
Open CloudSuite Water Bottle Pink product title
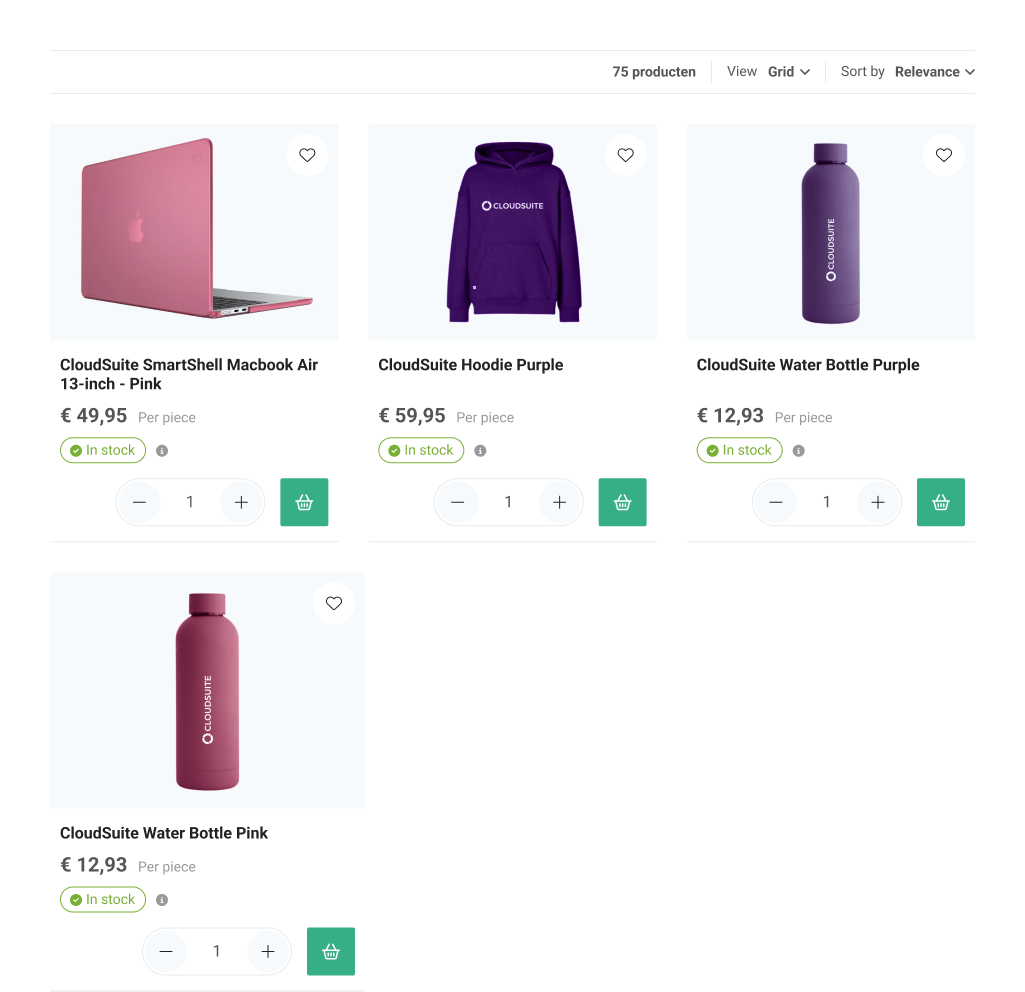pos(164,833)
